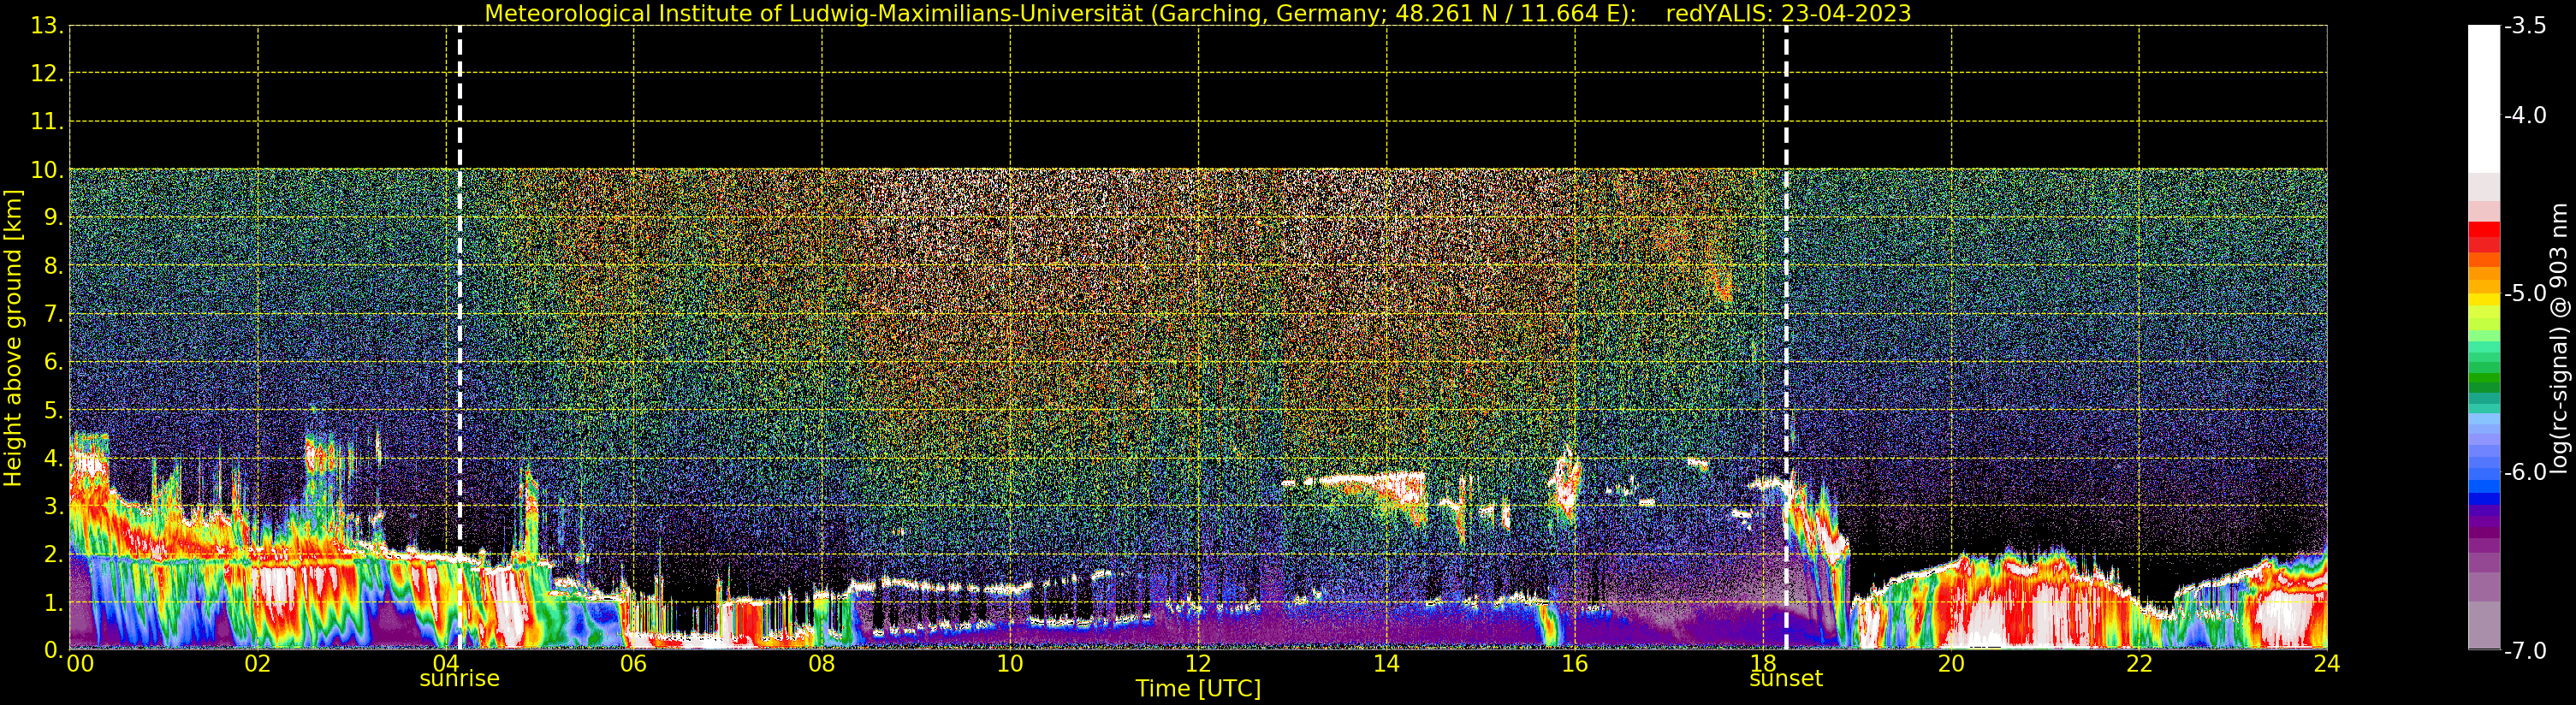Select the white dashed sunset marker line
Image resolution: width=2576 pixels, height=705 pixels.
pos(1786,337)
